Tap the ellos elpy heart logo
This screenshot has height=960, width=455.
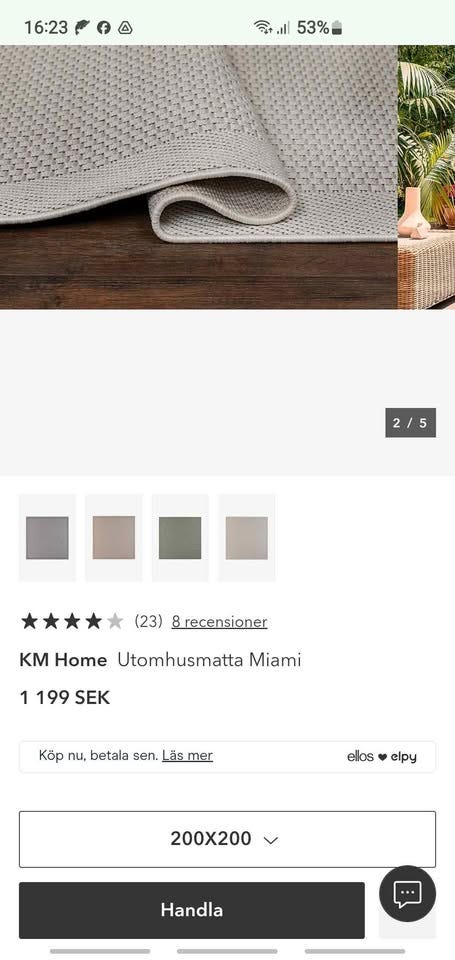(382, 757)
